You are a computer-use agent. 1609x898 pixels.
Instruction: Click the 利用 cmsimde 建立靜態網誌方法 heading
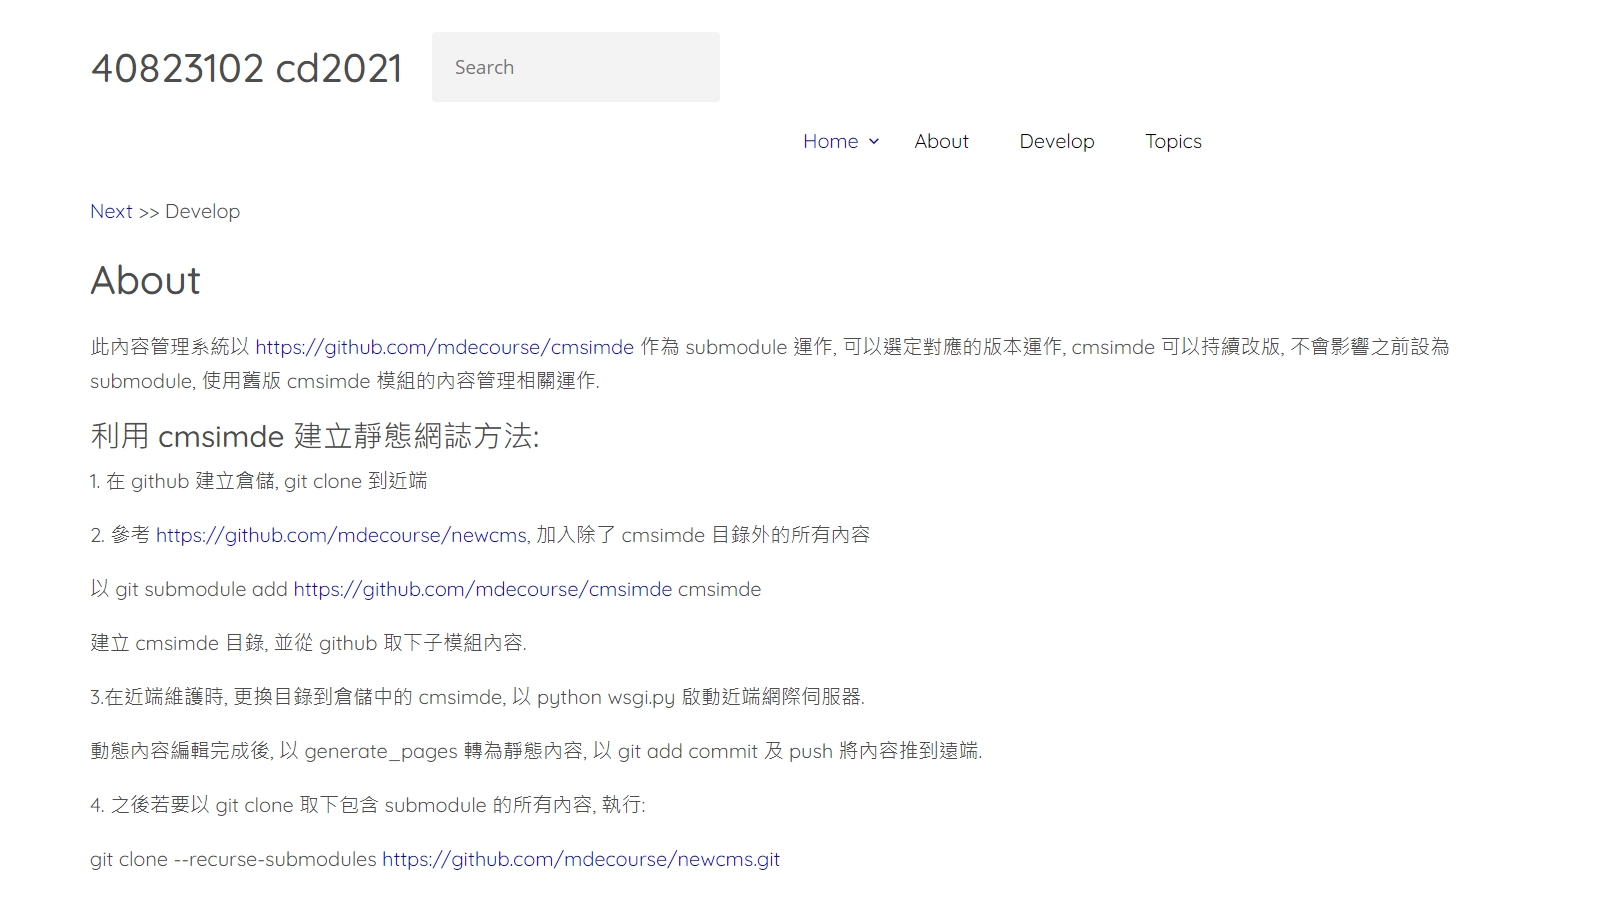(314, 436)
